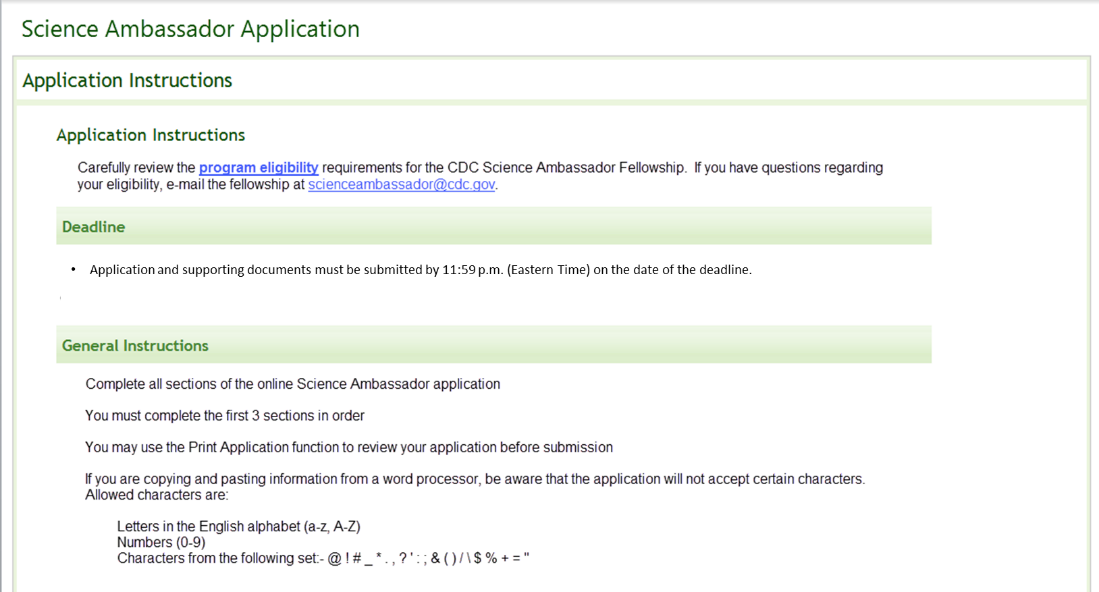Click the 'Complete all sections' instruction line

pos(292,384)
